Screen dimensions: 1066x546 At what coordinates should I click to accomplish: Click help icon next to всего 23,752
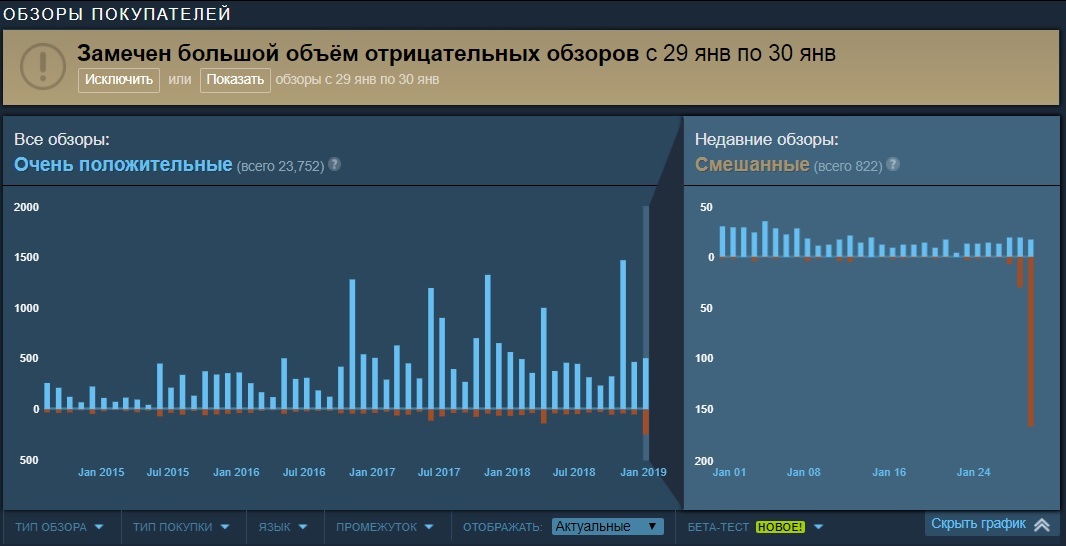click(x=334, y=164)
